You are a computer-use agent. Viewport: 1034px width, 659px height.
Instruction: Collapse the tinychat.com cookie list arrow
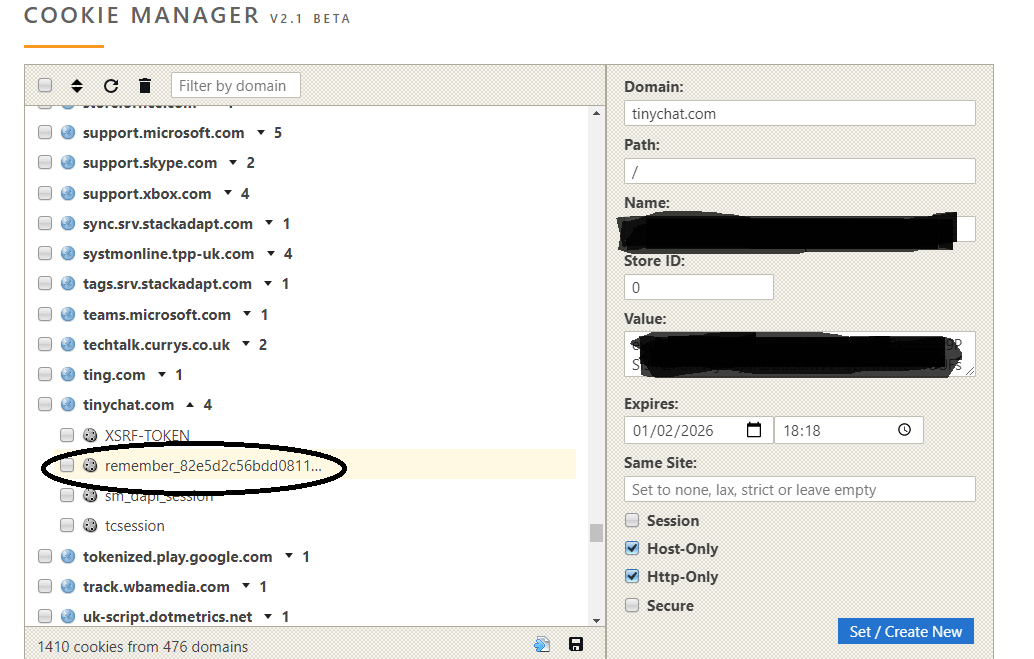(190, 404)
